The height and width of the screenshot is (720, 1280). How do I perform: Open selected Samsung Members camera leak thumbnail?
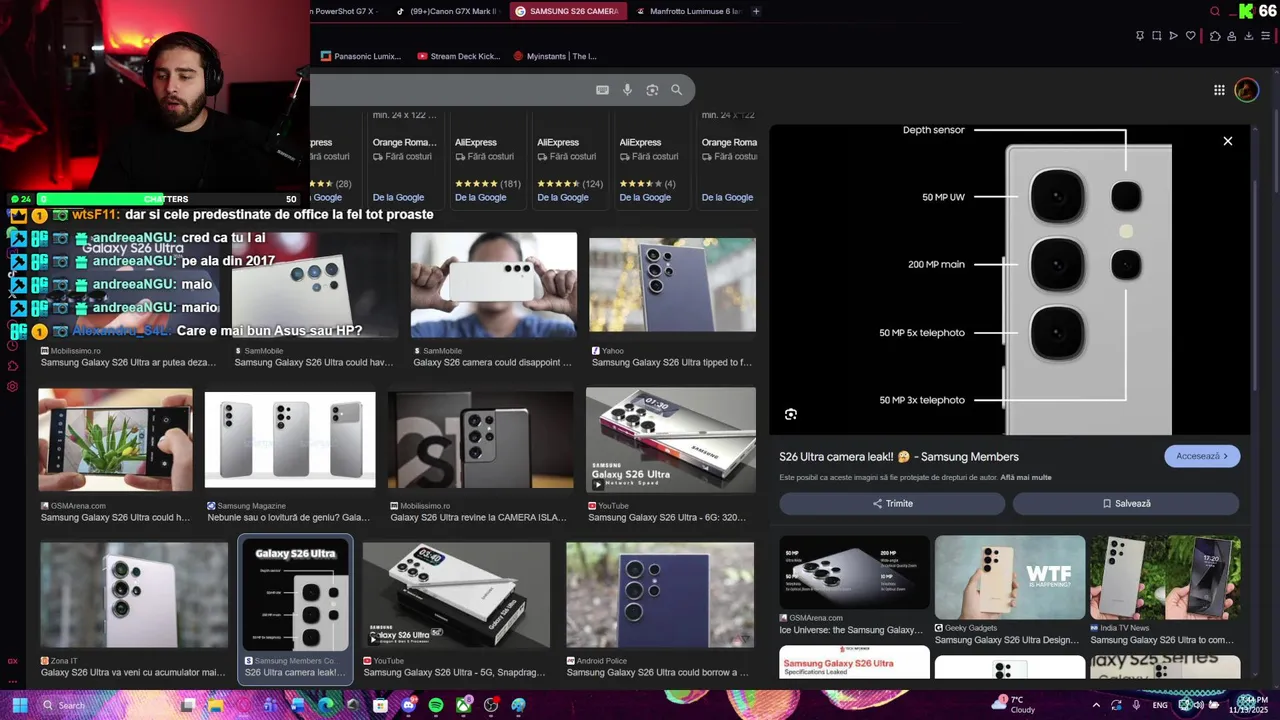(x=295, y=595)
